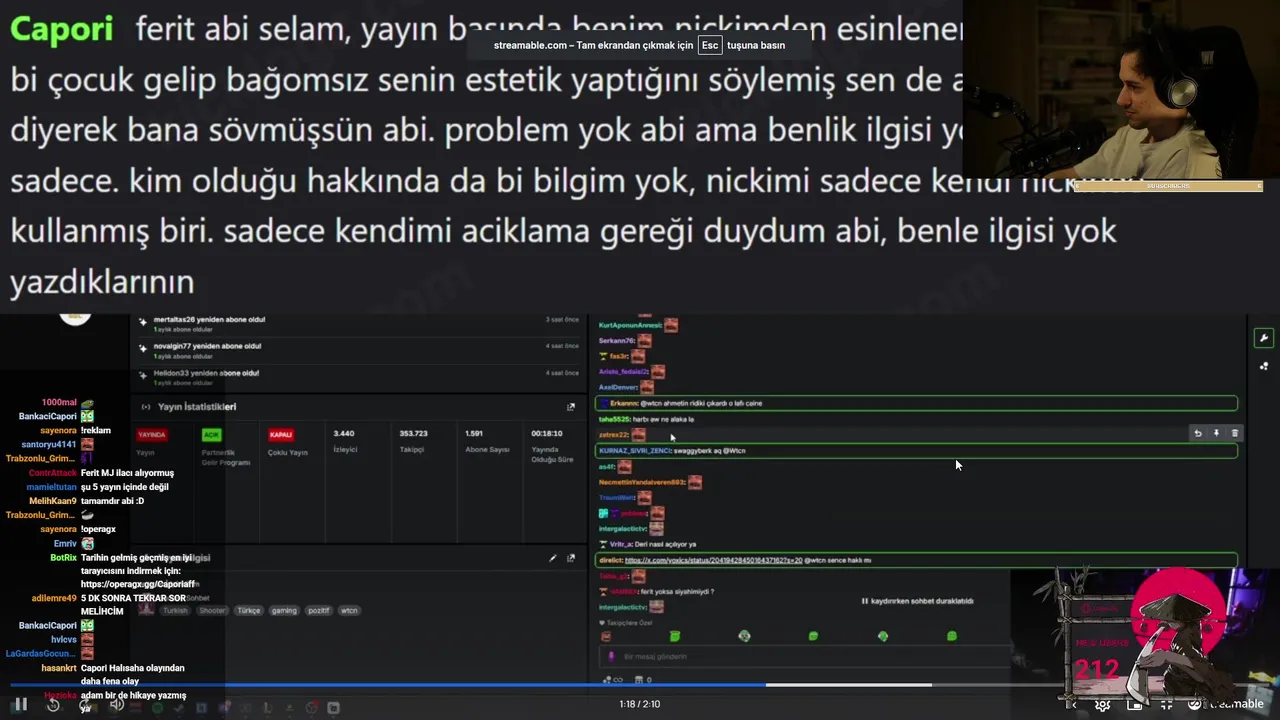Click the video progress bar
Viewport: 1280px width, 720px height.
[640, 685]
